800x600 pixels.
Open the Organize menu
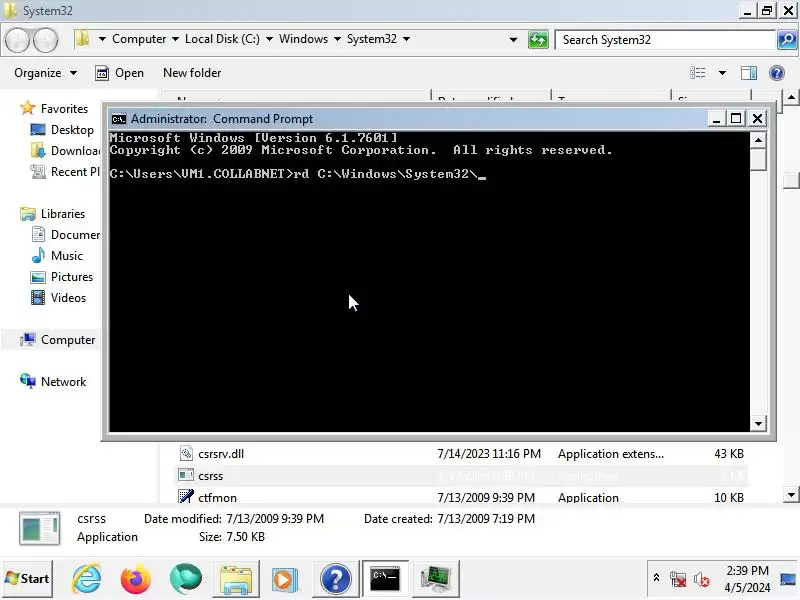[x=45, y=73]
